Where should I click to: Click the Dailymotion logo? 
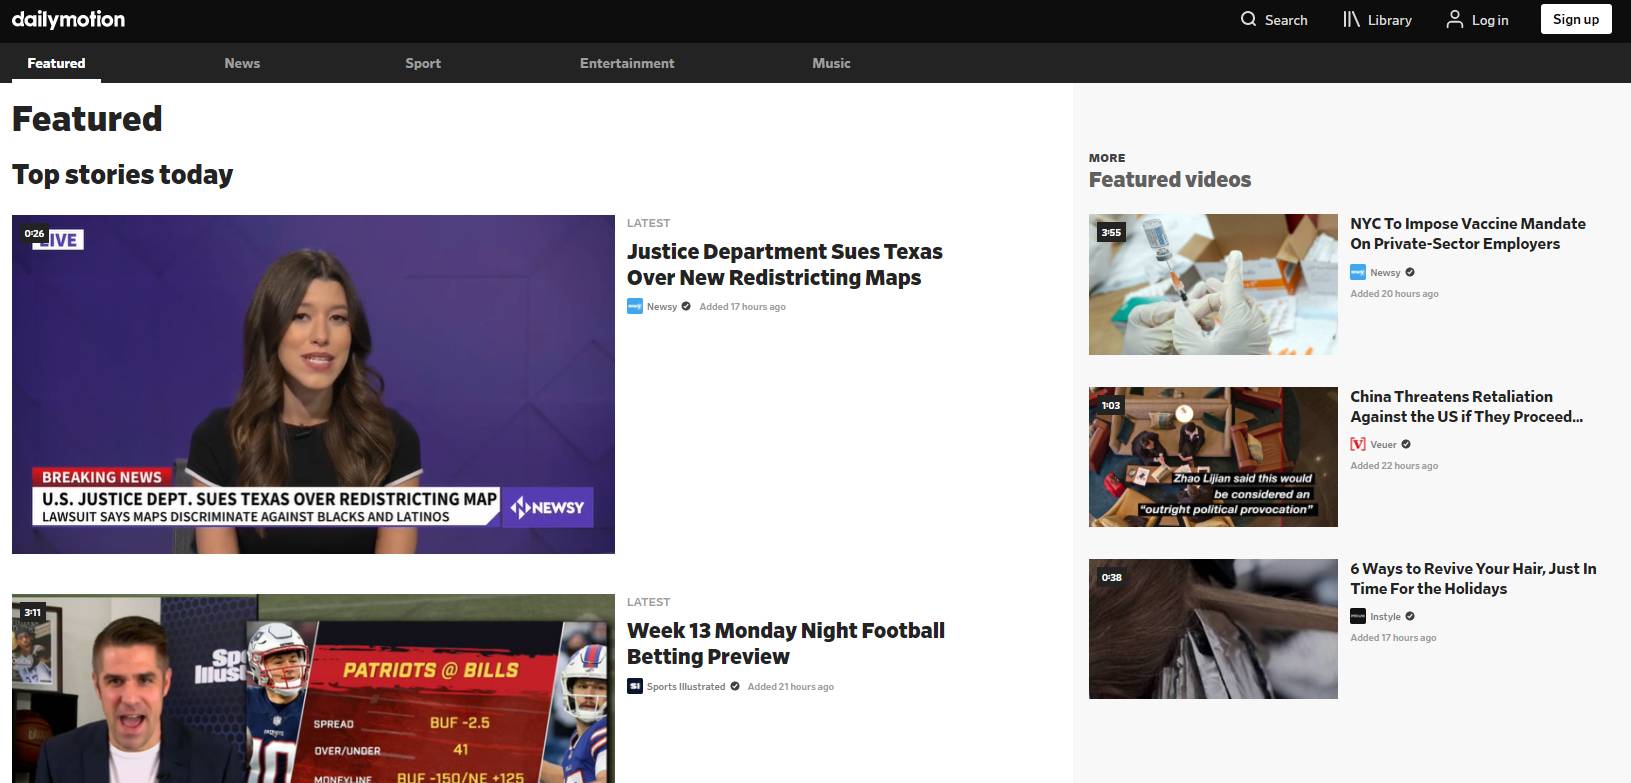[68, 19]
